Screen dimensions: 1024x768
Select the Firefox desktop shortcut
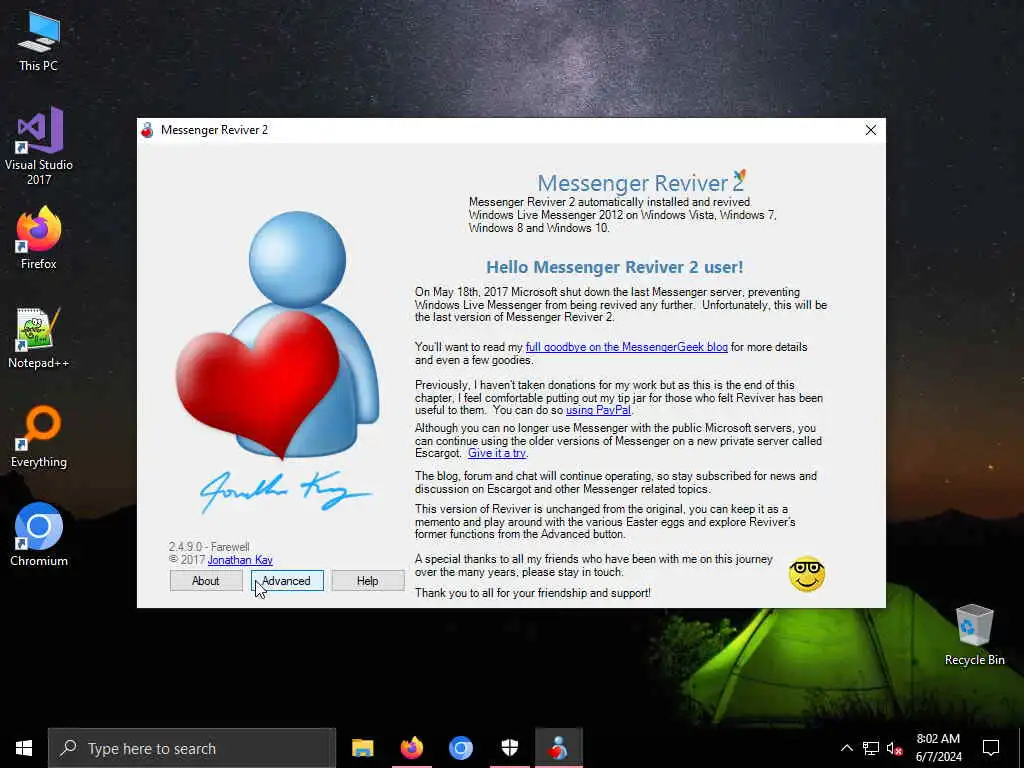pos(39,238)
